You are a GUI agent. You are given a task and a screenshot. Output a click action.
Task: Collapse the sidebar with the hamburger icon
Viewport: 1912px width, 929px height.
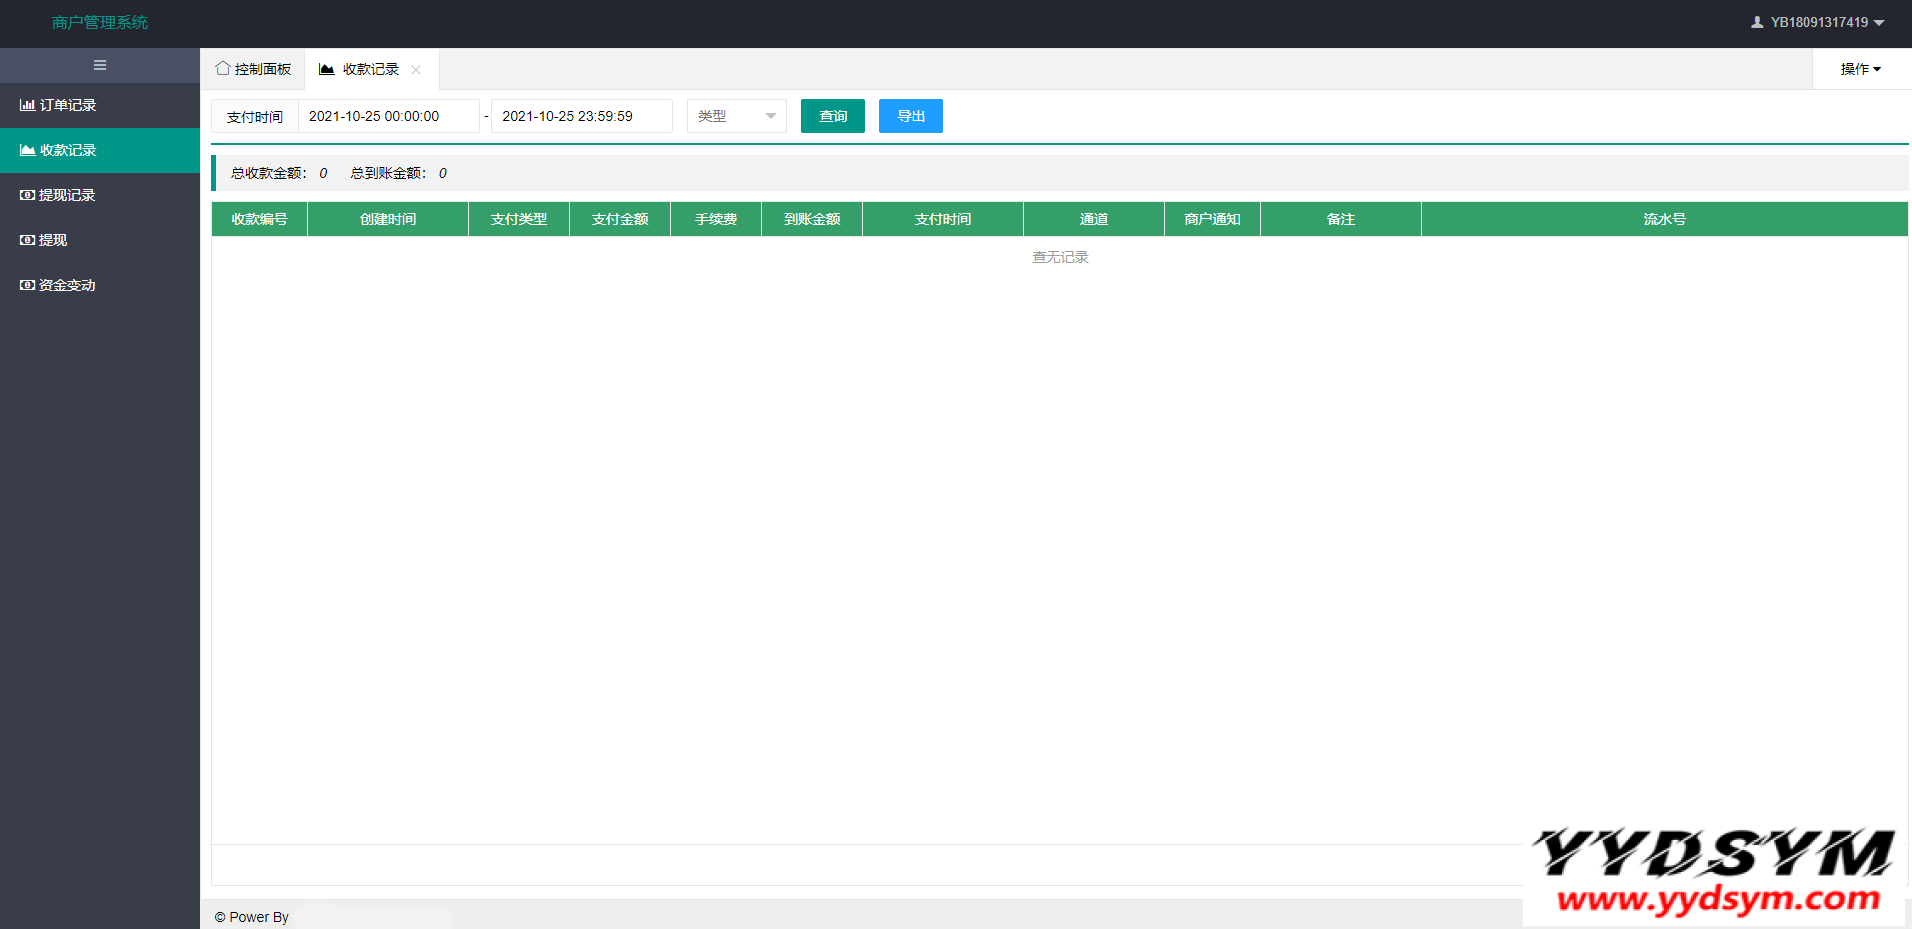100,65
